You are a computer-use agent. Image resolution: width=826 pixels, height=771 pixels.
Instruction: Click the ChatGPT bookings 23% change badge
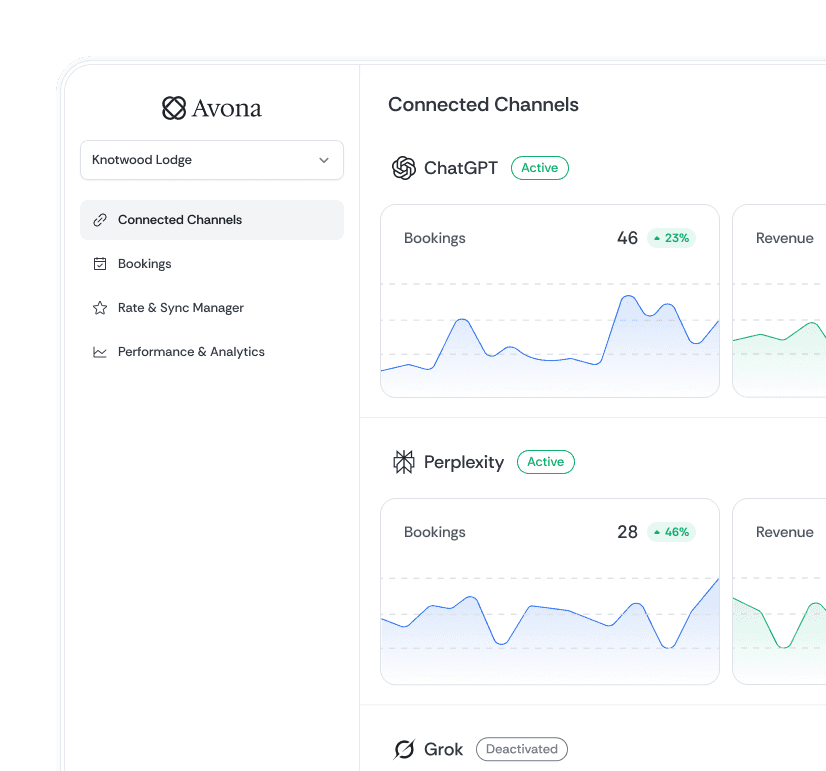pyautogui.click(x=672, y=238)
